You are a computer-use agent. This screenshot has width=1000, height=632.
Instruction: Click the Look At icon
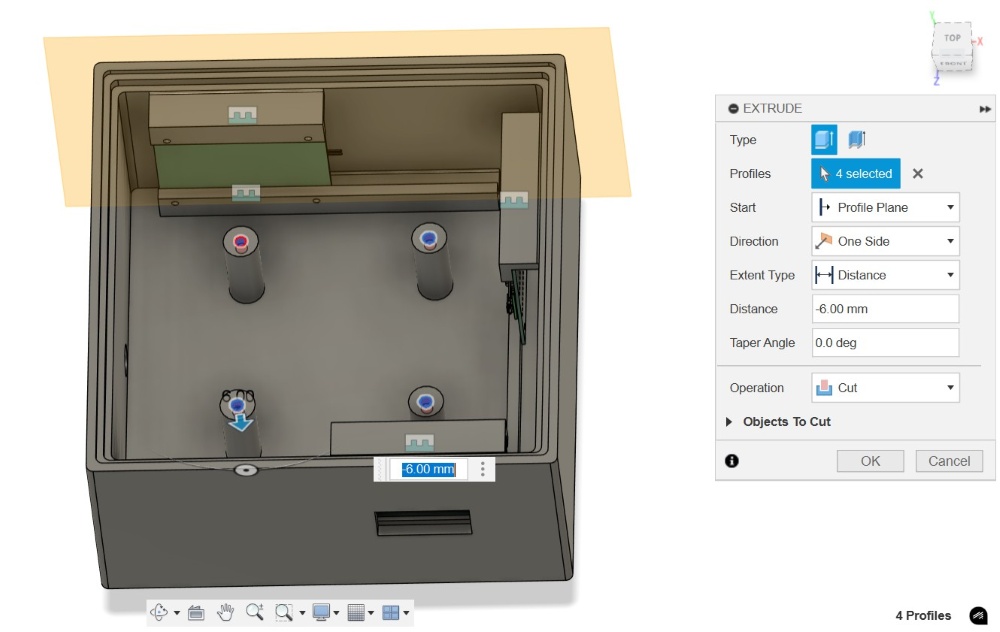(x=196, y=613)
